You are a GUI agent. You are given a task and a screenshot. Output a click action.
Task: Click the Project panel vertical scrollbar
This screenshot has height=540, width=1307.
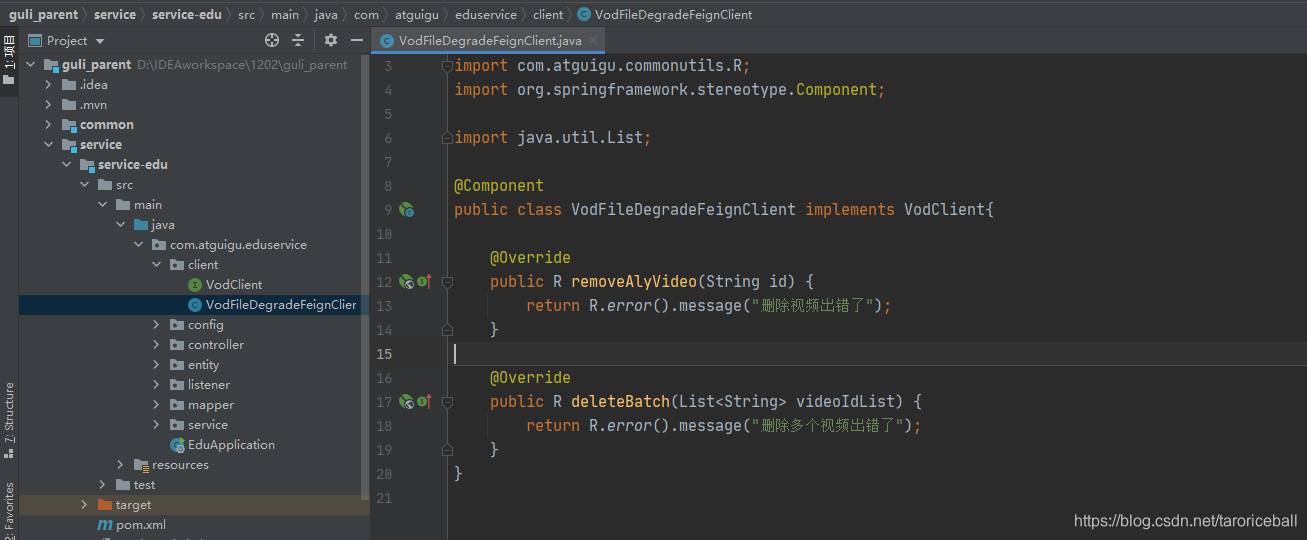[x=365, y=275]
